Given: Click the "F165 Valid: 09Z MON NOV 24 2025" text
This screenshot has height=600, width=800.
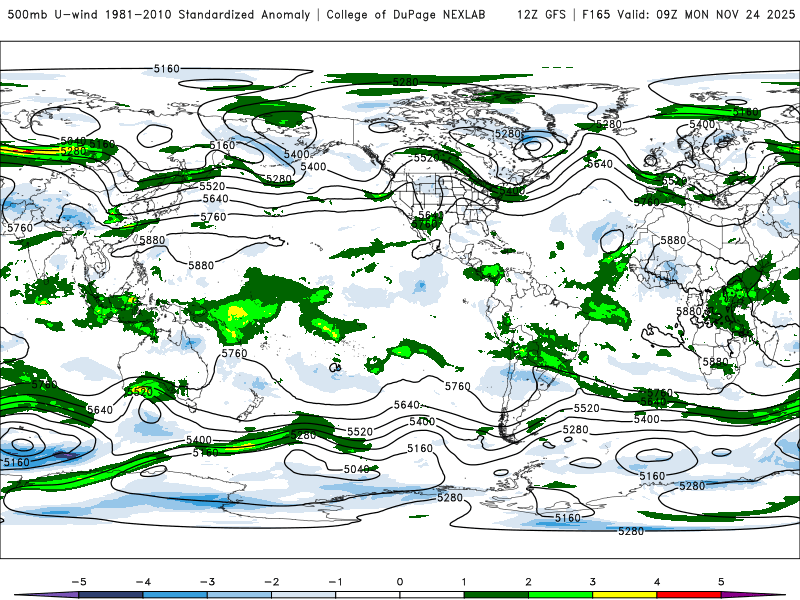Looking at the screenshot, I should click(688, 14).
